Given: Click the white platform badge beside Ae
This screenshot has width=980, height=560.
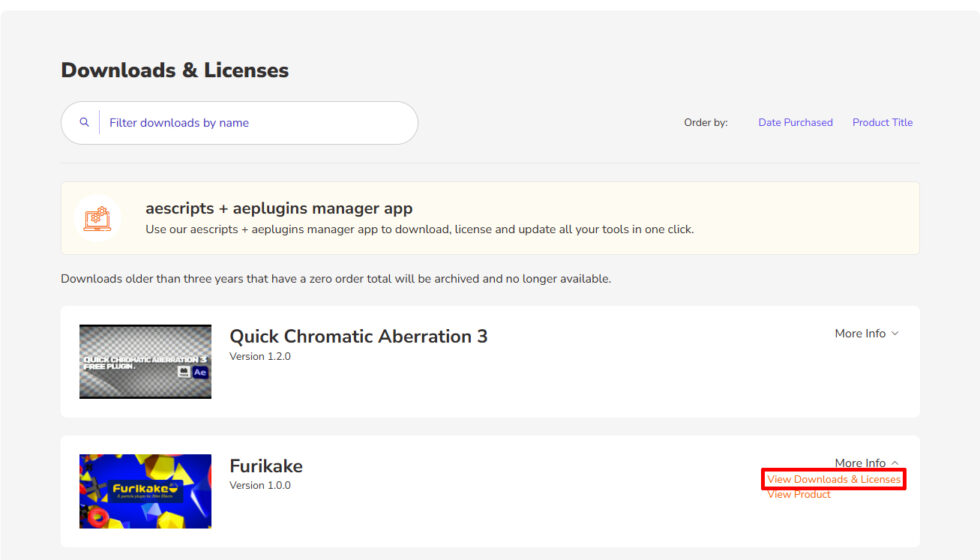Looking at the screenshot, I should click(x=184, y=371).
